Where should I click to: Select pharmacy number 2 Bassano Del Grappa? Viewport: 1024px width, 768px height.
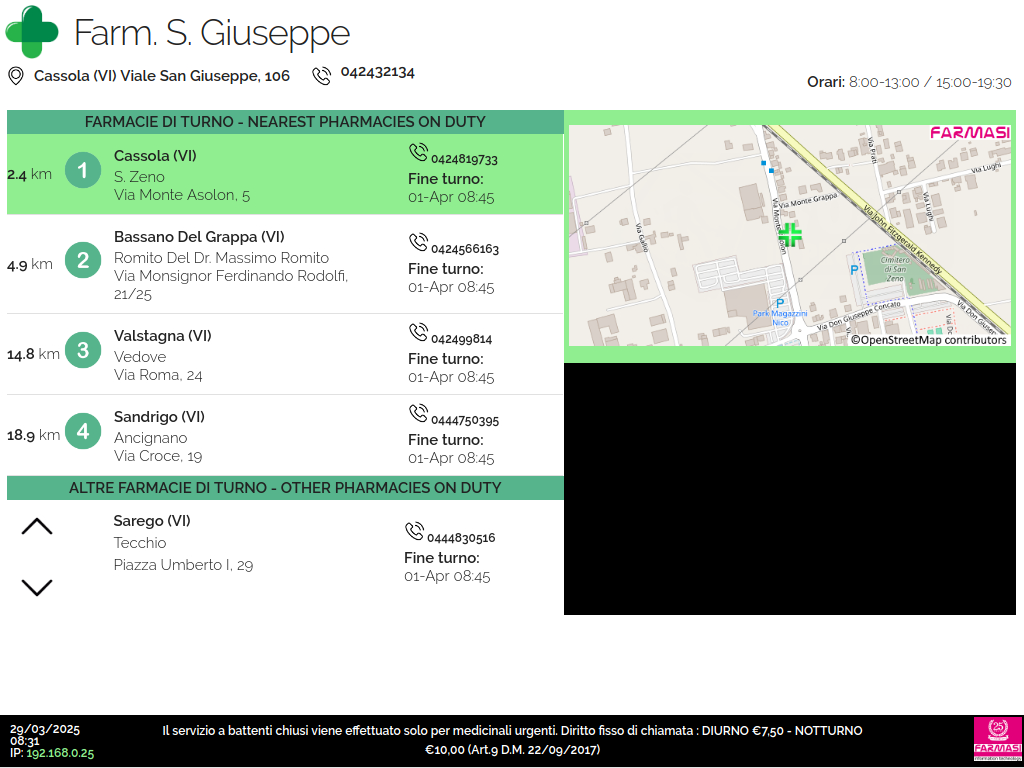[83, 261]
